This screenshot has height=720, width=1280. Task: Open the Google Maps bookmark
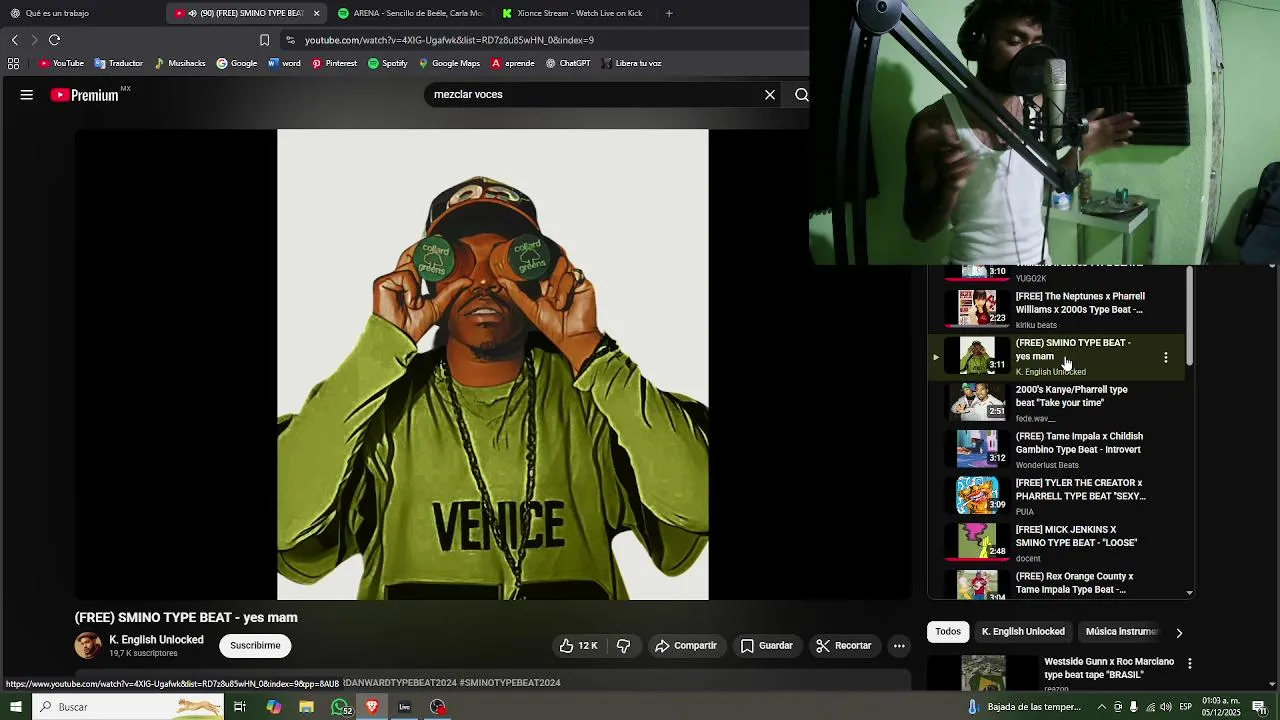[448, 63]
